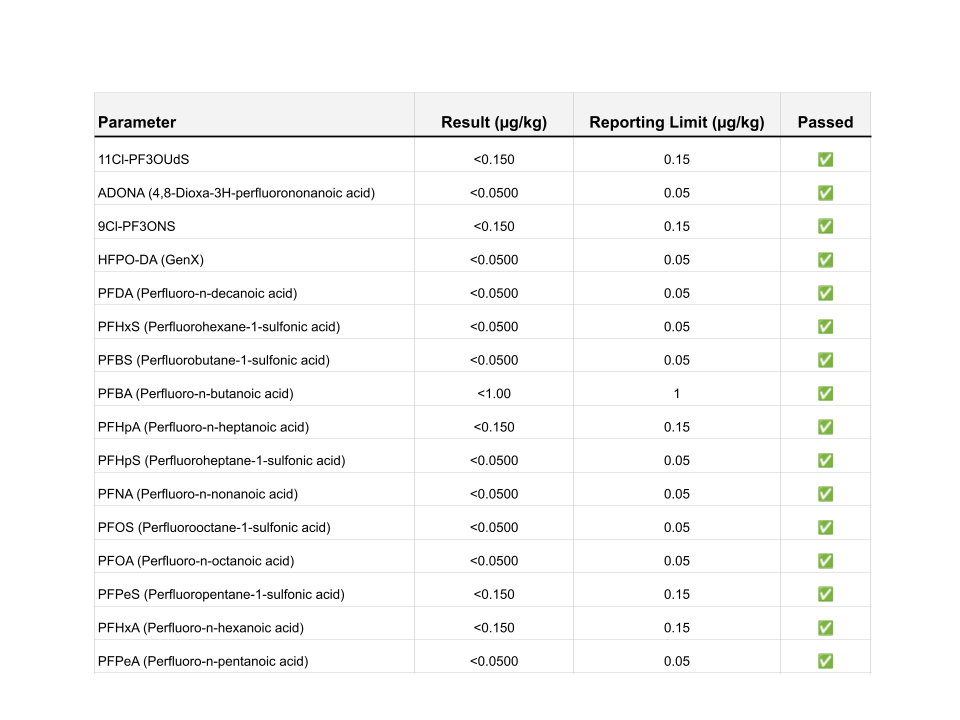Click the PFBS (Perfluorobutane-1-sulfonic acid) cell
960x720 pixels.
(214, 360)
